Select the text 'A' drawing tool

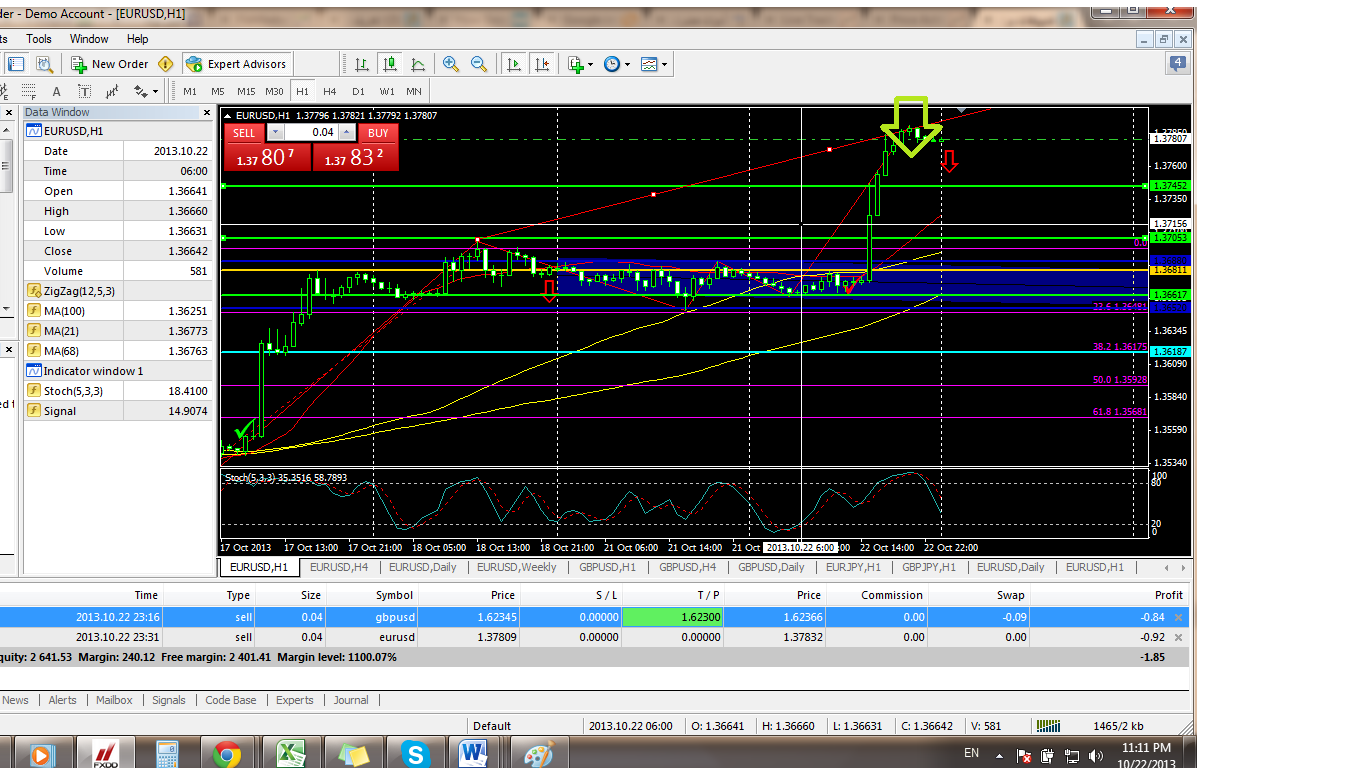coord(56,91)
